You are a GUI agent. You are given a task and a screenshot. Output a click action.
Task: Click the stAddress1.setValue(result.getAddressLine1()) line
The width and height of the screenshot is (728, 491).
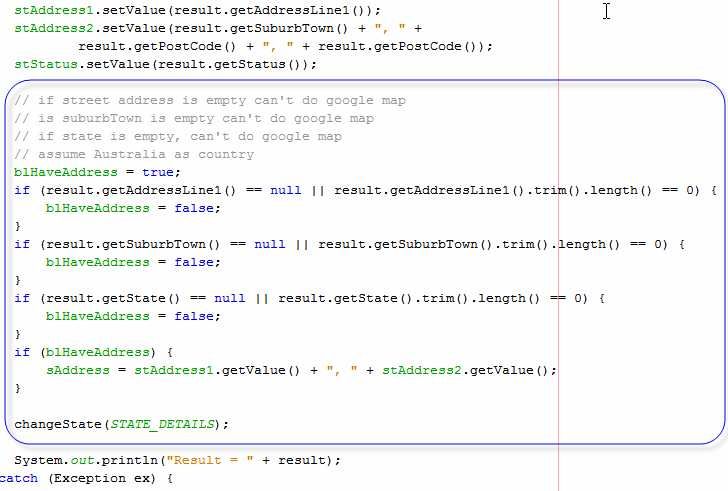coord(197,10)
